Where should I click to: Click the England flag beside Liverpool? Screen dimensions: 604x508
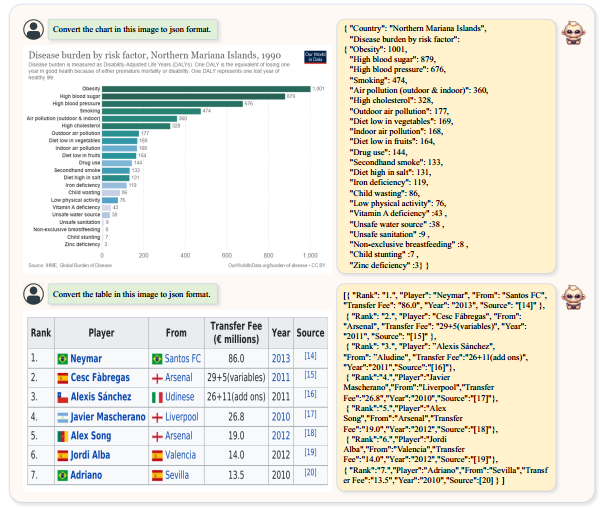coord(157,417)
